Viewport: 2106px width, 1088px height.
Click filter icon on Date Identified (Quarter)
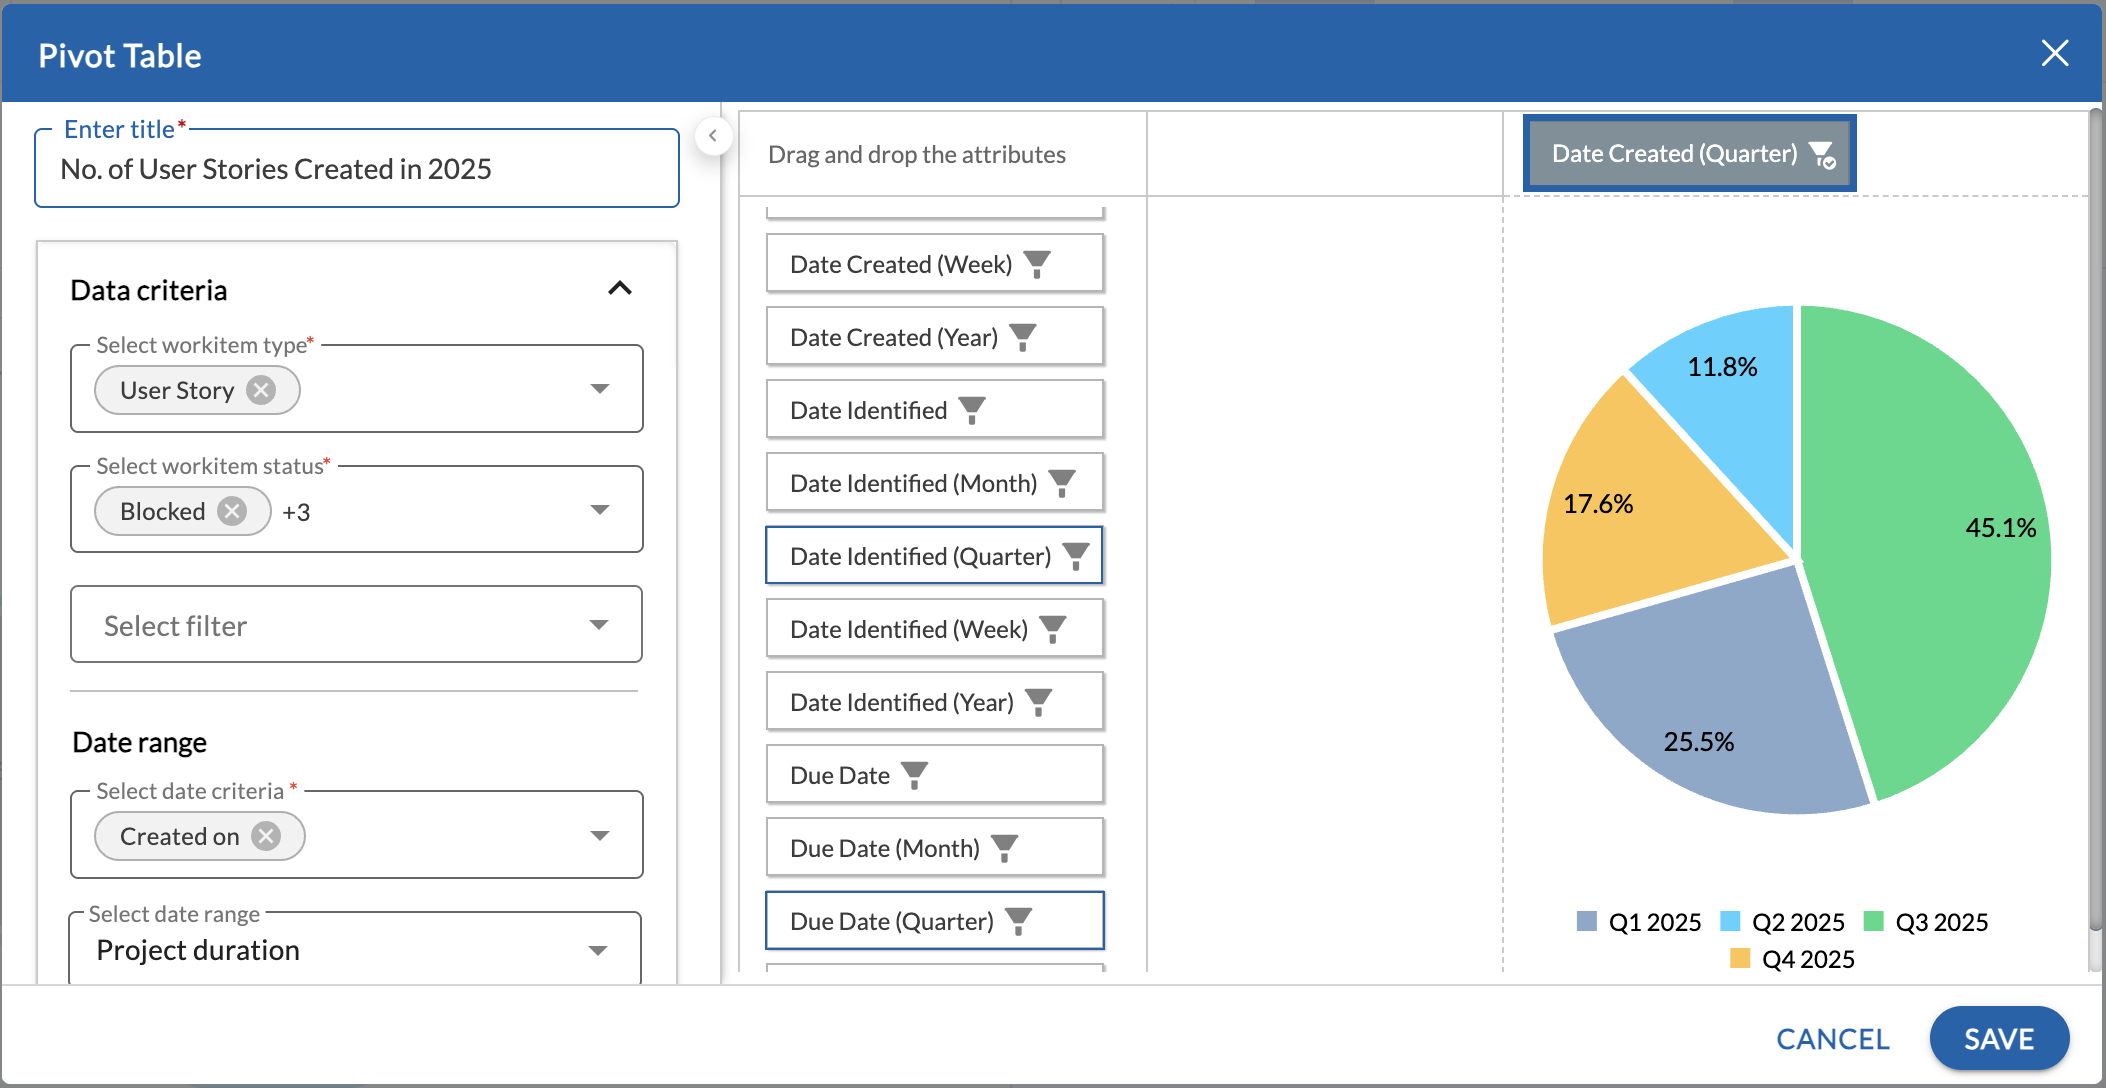(1076, 556)
